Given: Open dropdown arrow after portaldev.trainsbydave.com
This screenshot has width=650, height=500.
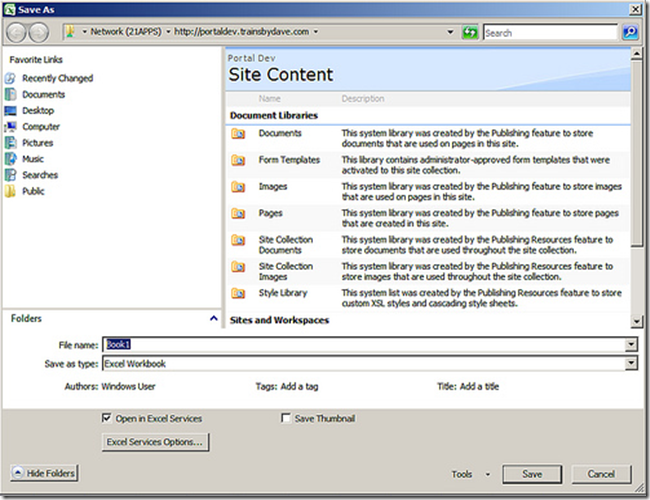Looking at the screenshot, I should (316, 32).
